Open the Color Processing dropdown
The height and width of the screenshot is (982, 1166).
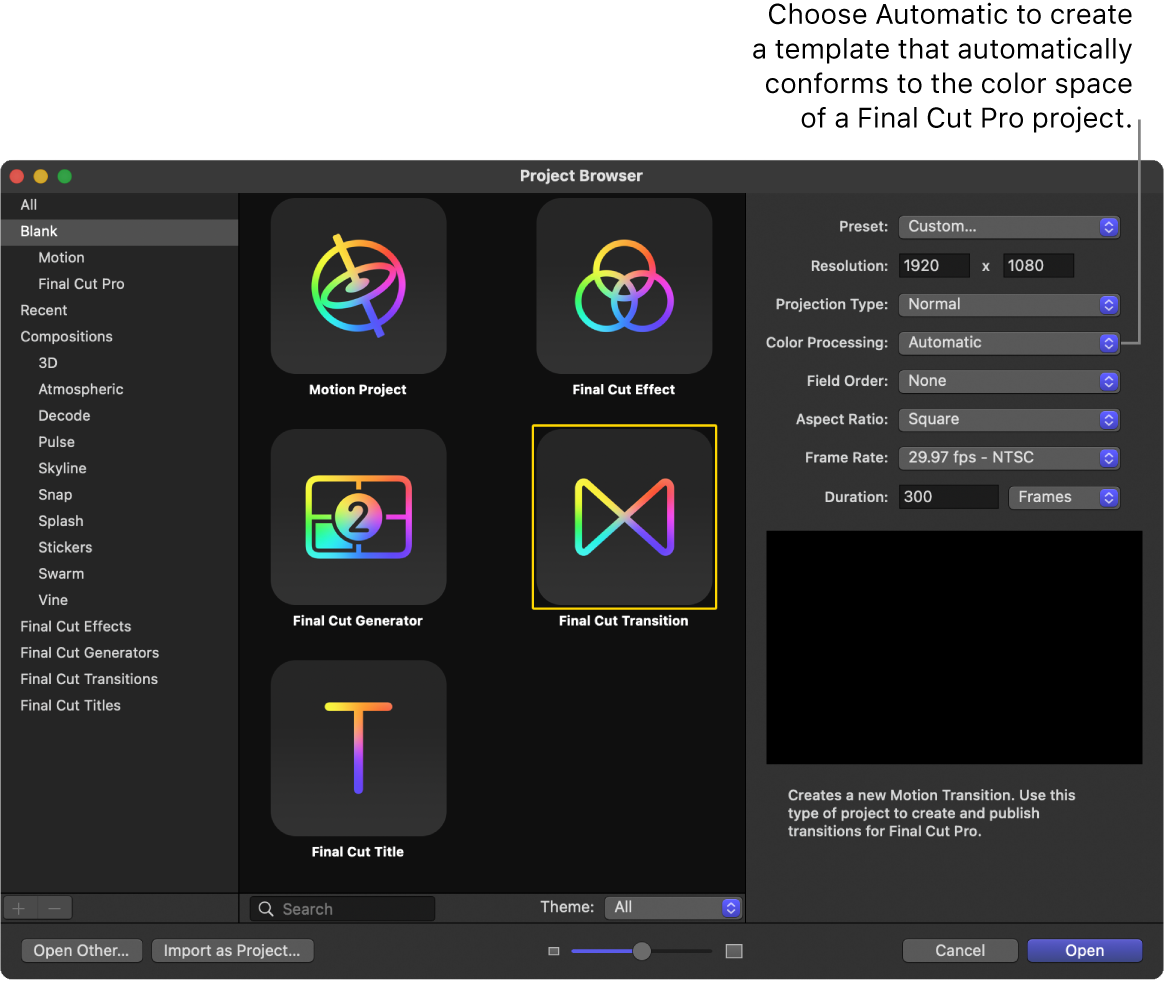coord(1008,342)
